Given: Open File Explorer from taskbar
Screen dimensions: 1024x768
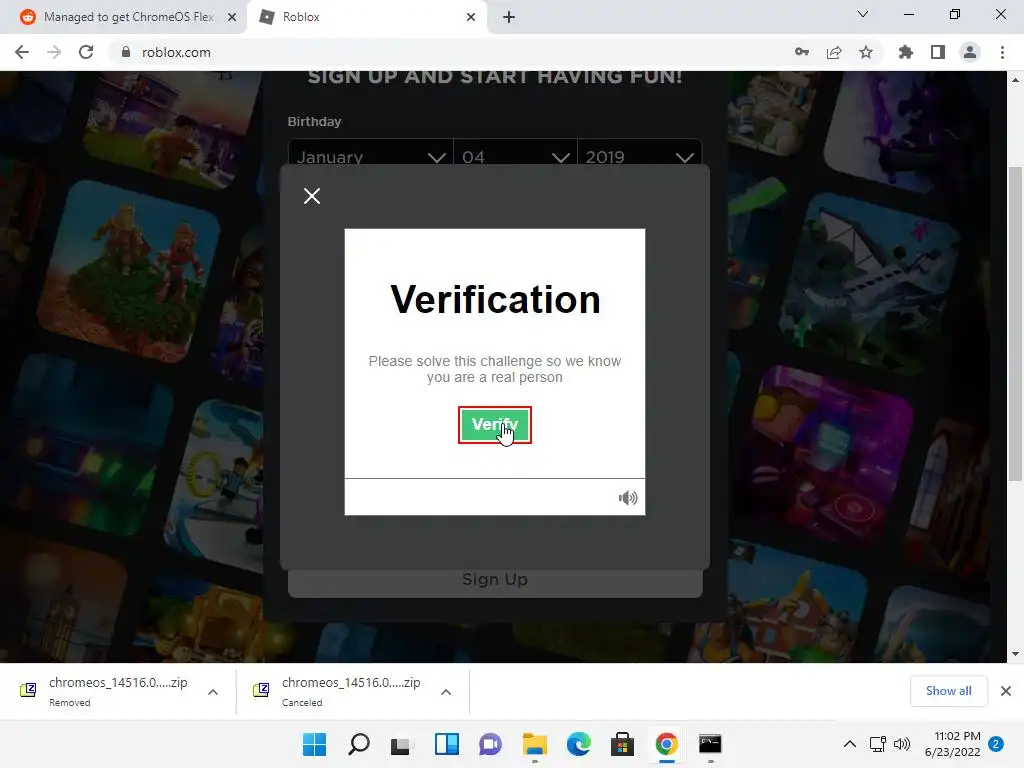Looking at the screenshot, I should pyautogui.click(x=535, y=744).
